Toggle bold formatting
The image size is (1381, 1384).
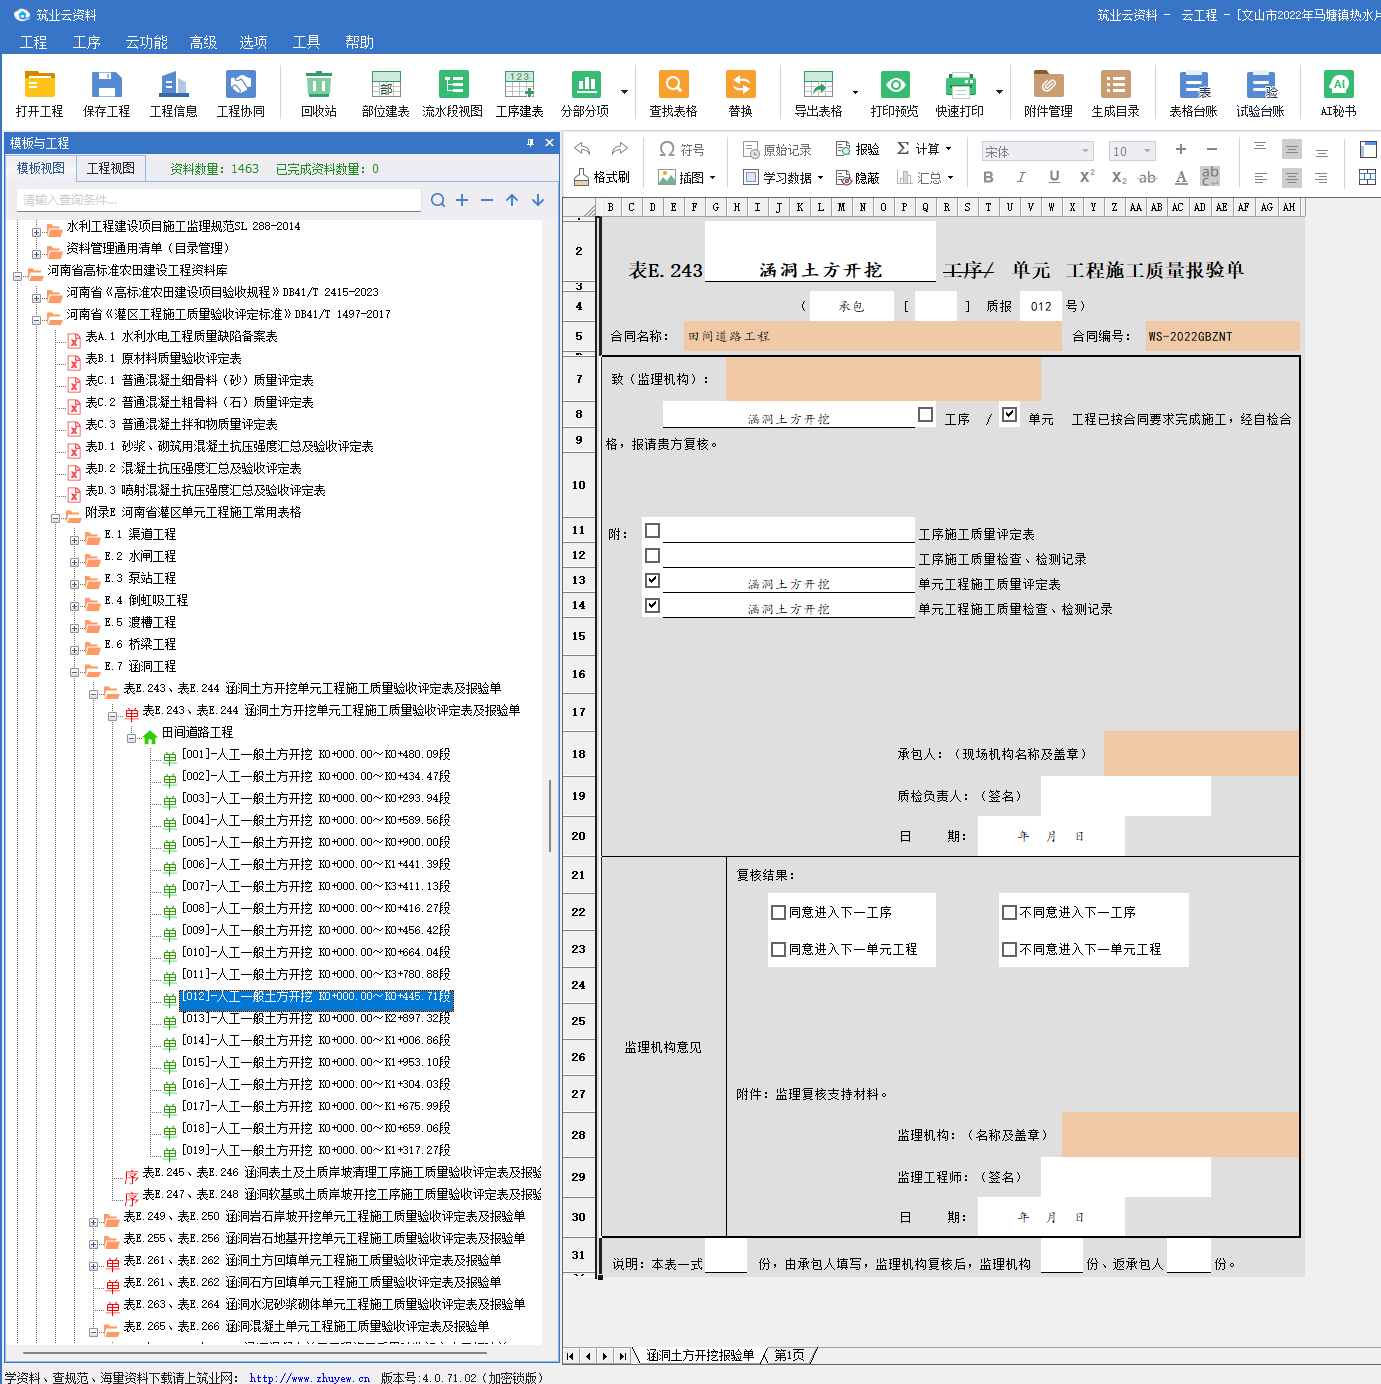click(988, 177)
